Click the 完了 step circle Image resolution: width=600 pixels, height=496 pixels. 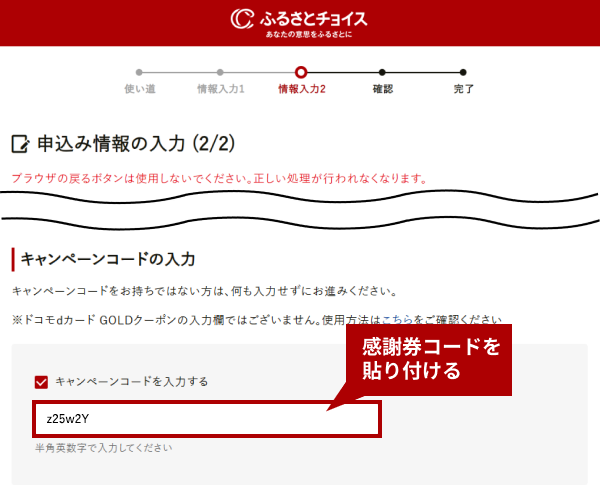463,72
